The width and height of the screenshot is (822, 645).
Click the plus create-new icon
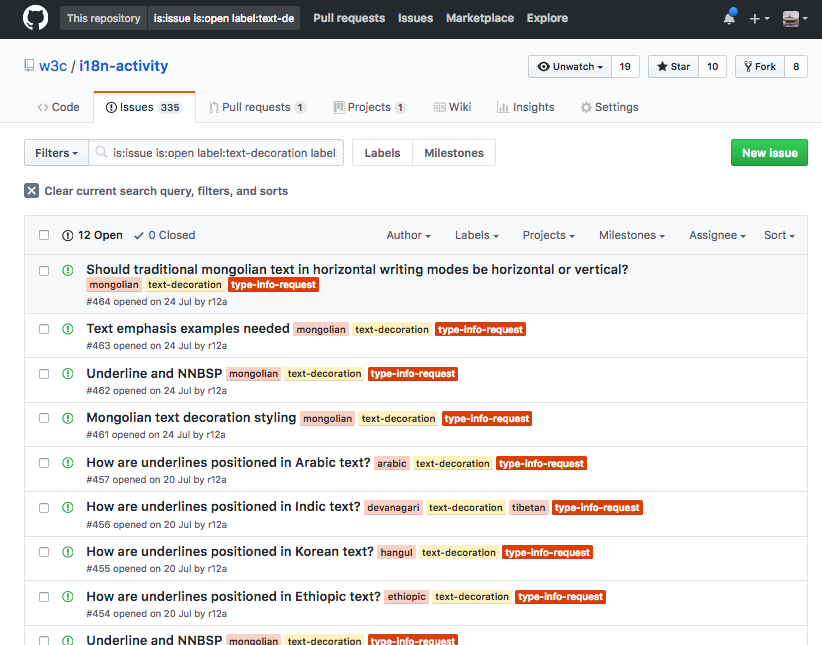click(x=759, y=19)
